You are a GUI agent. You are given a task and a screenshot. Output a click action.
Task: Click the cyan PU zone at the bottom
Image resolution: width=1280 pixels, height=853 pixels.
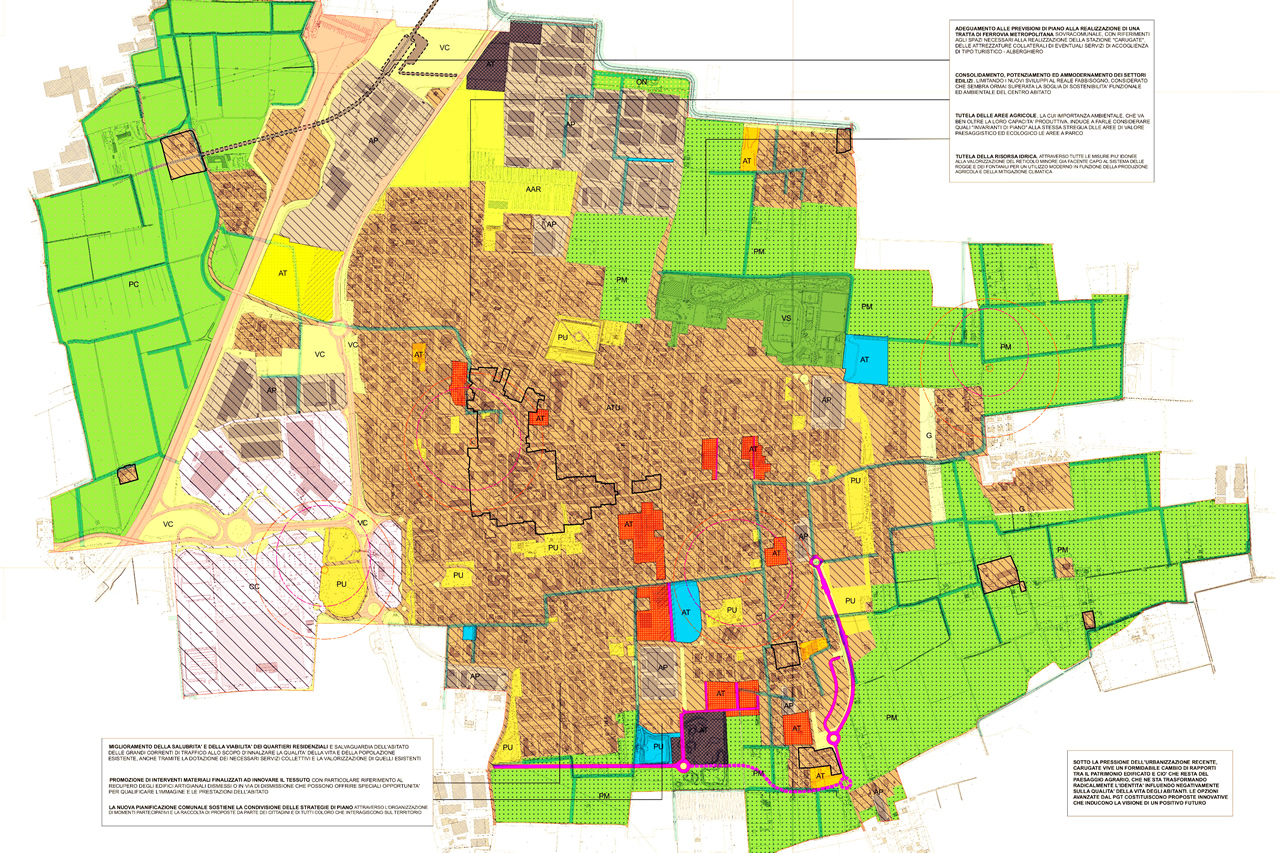click(x=658, y=746)
